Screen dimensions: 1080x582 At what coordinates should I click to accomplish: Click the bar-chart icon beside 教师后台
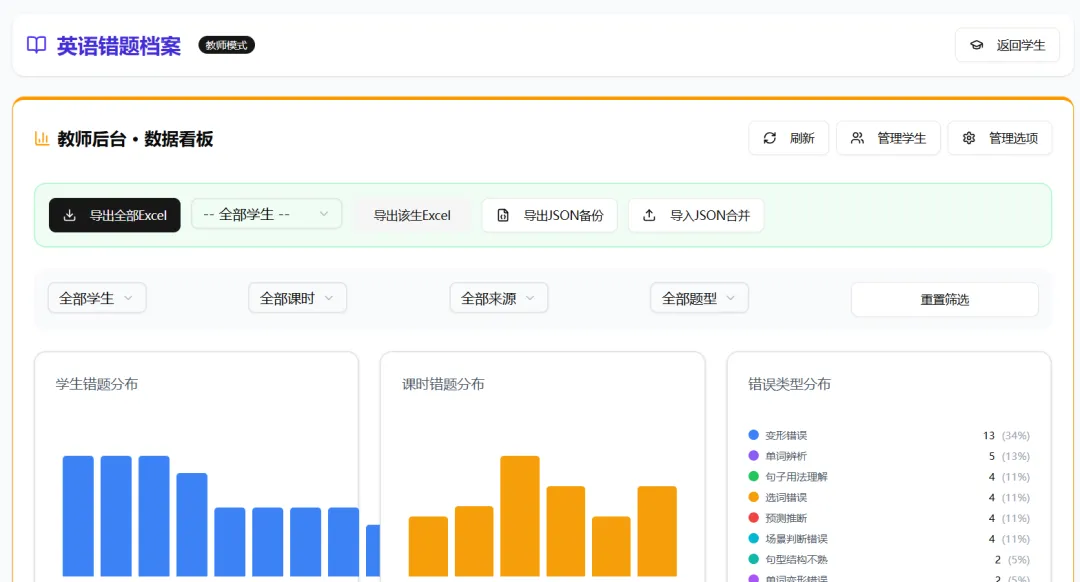click(41, 138)
